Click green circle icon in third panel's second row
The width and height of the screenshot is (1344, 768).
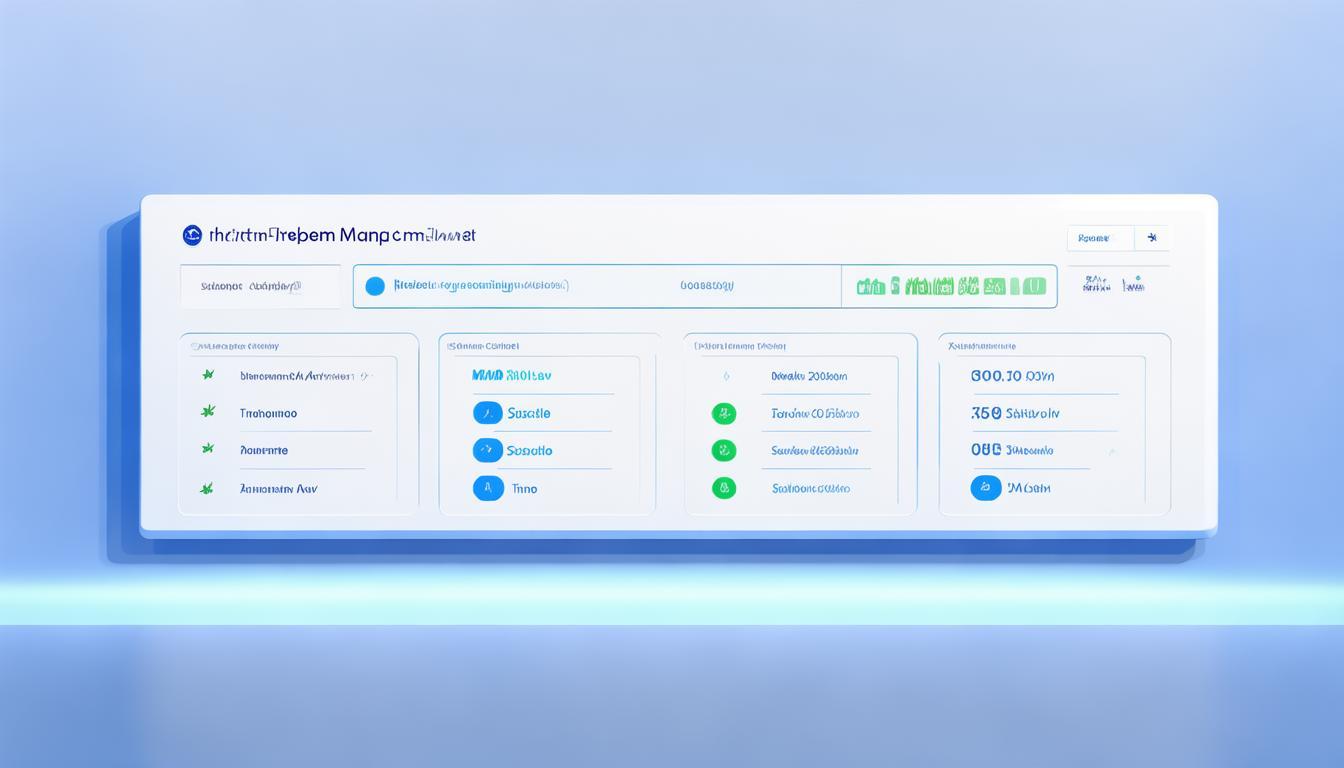(723, 413)
